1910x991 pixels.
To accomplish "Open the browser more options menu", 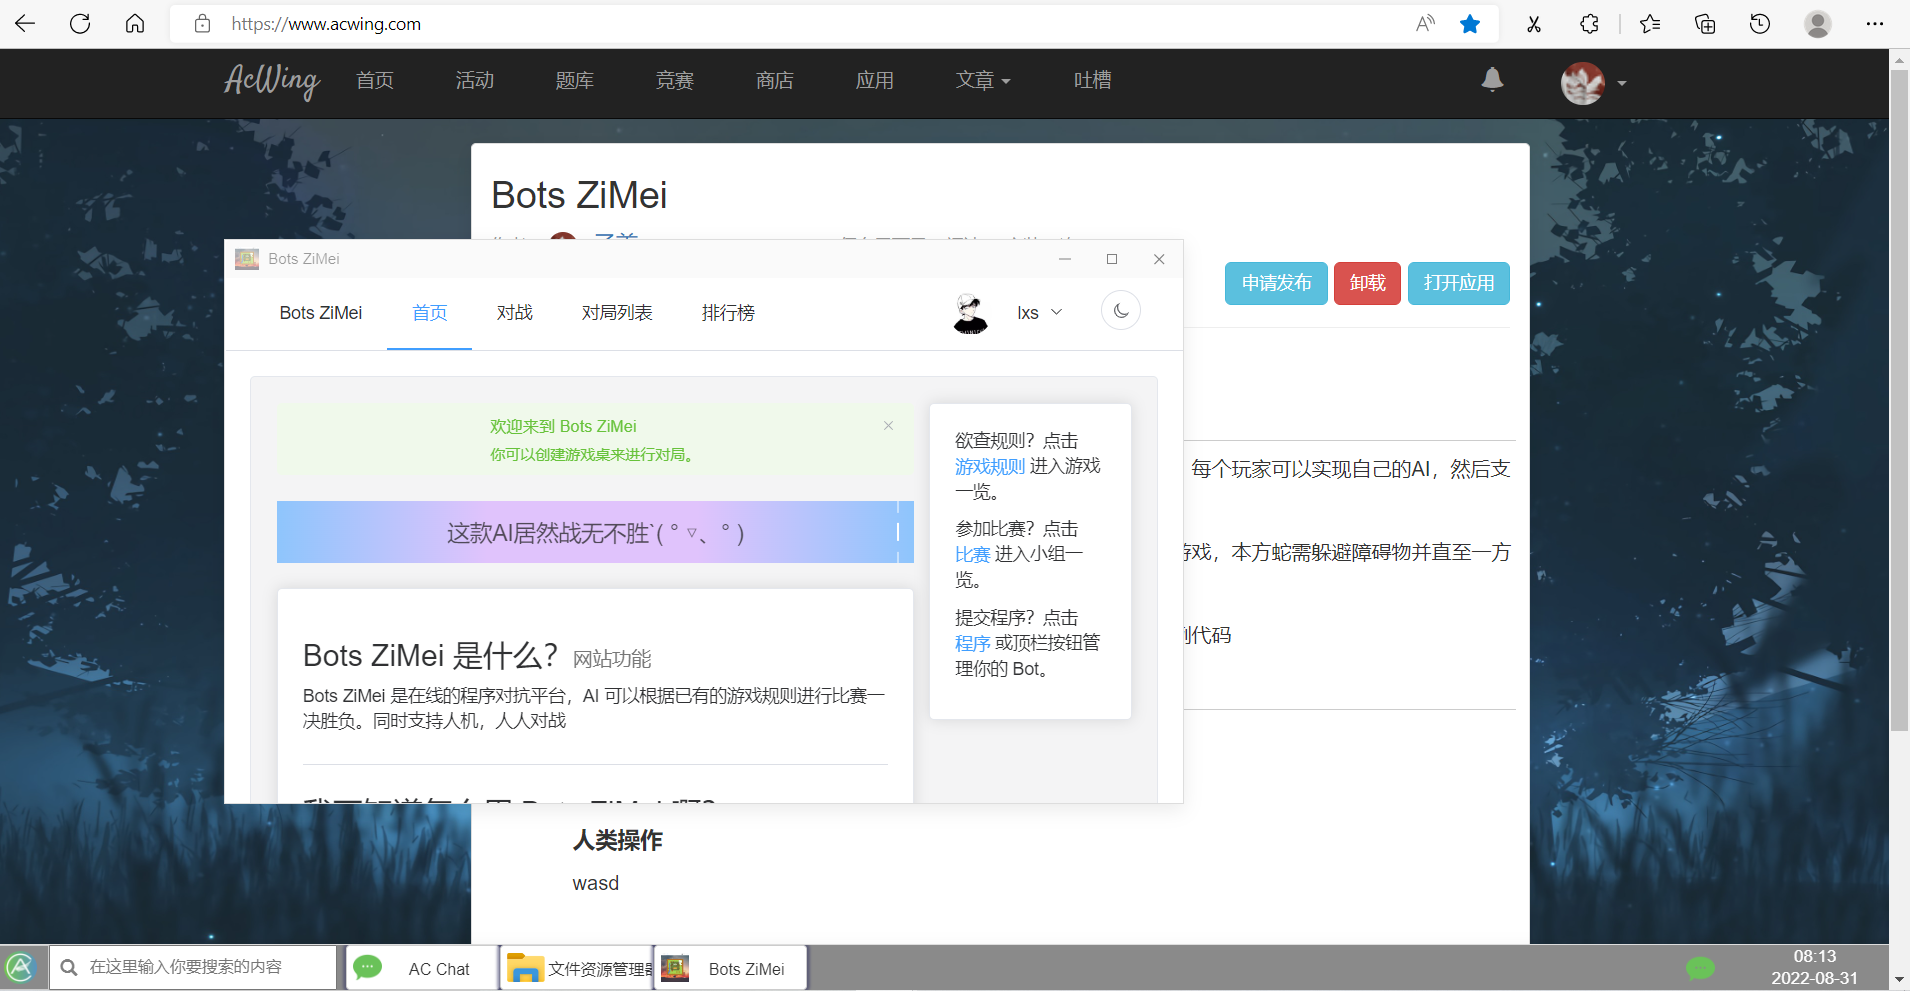I will 1877,23.
